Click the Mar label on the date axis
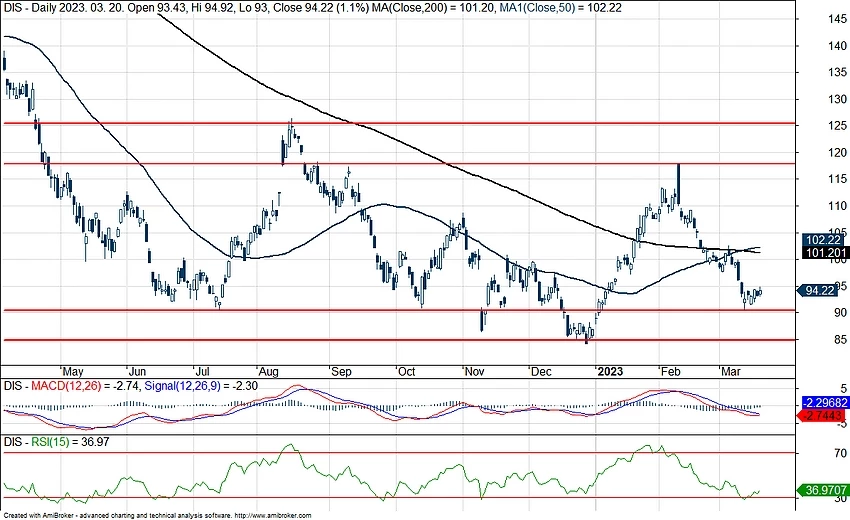The image size is (850, 520). point(731,372)
